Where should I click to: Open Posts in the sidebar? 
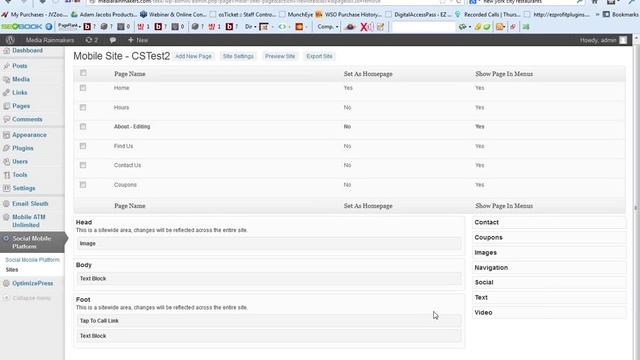click(20, 66)
